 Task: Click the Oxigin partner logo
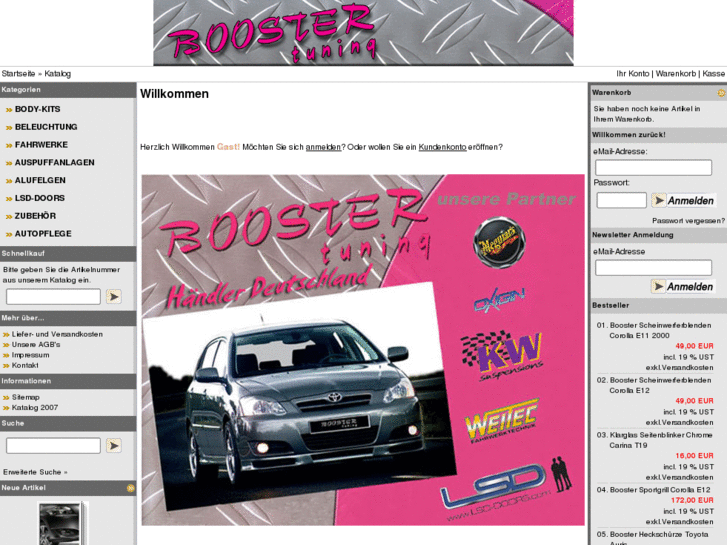pos(499,299)
